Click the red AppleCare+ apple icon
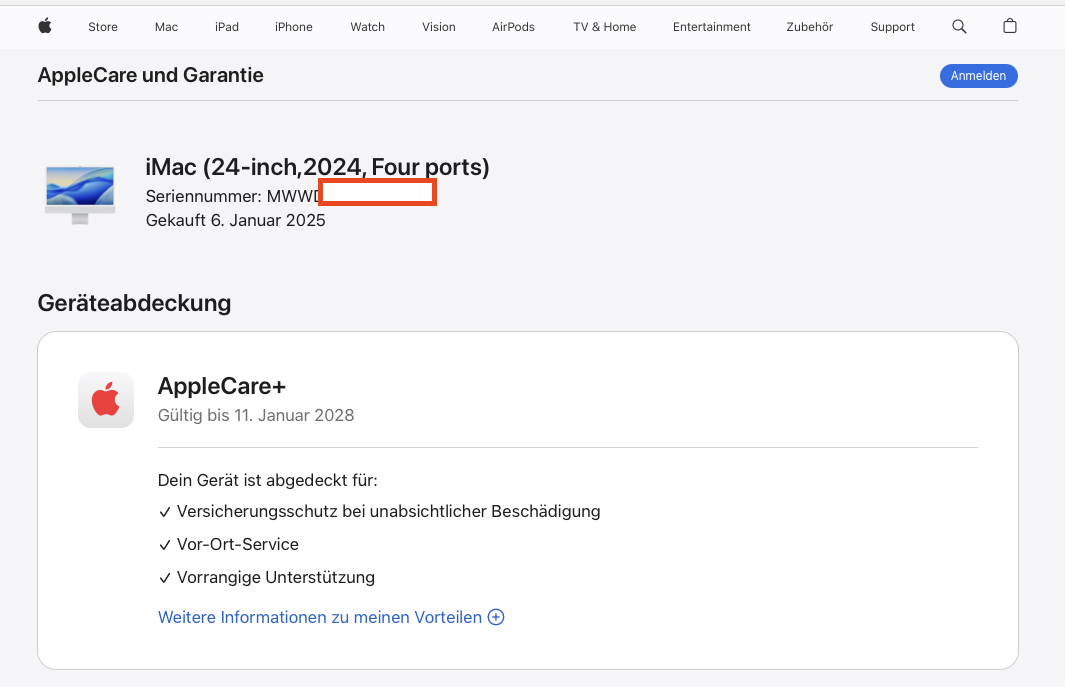 [106, 400]
